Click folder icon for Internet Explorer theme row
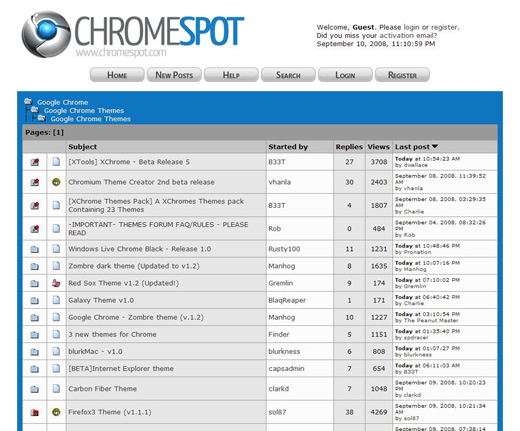 (34, 369)
